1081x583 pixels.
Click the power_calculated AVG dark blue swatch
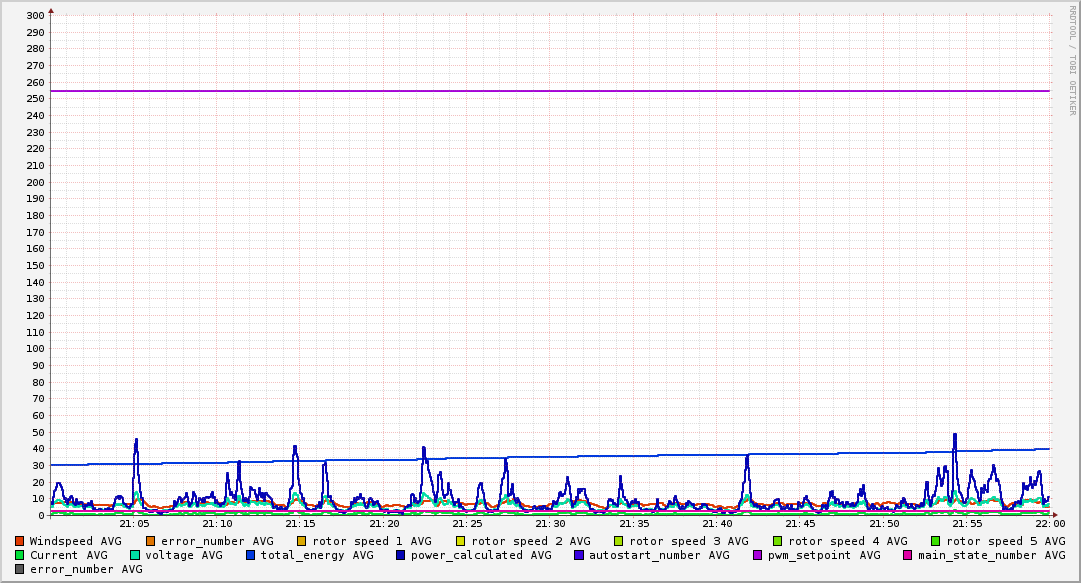(x=400, y=555)
